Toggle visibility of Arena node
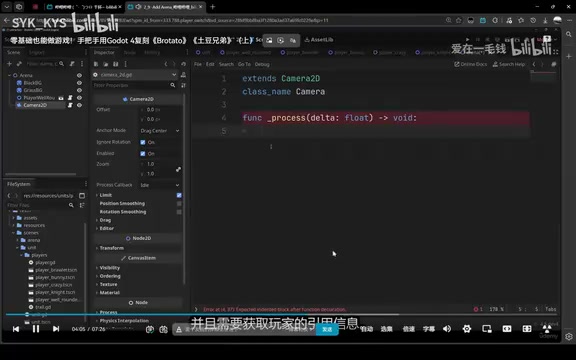Viewport: 576px width, 360px height. [x=79, y=75]
